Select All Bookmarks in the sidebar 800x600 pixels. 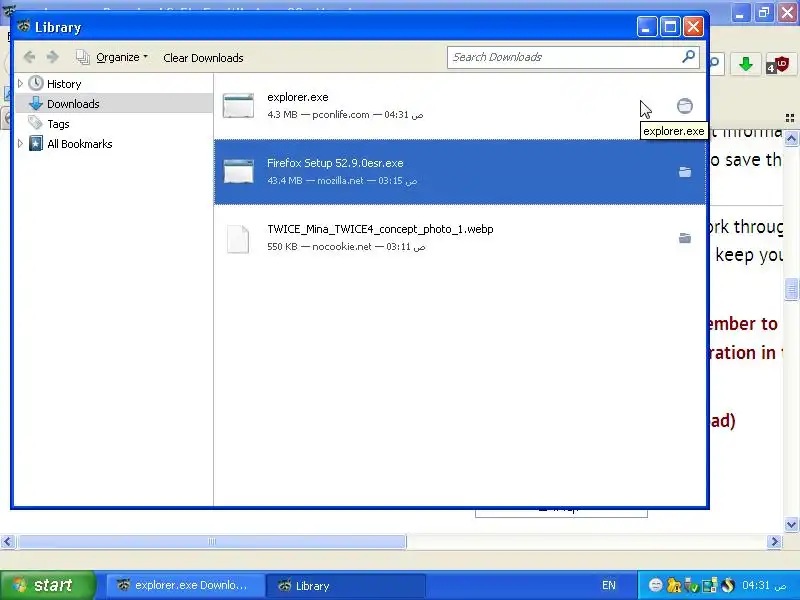[80, 144]
